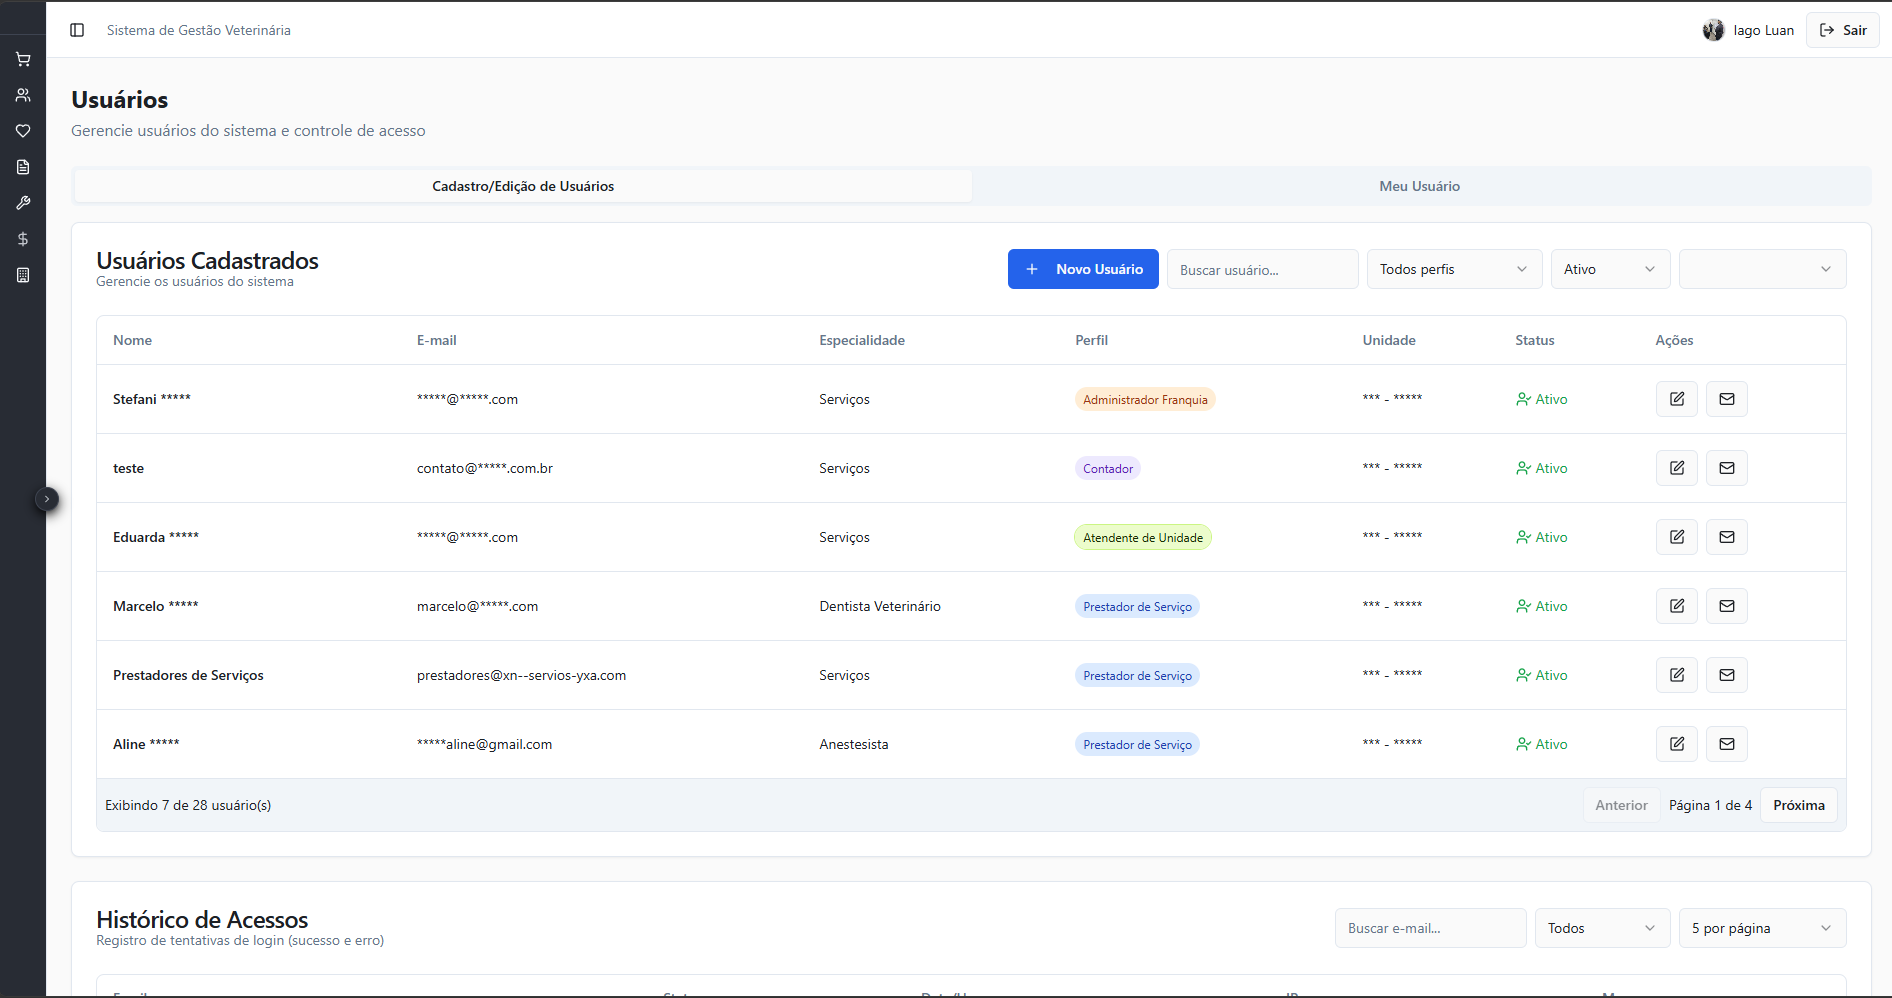
Task: Send email to user teste
Action: (x=1727, y=468)
